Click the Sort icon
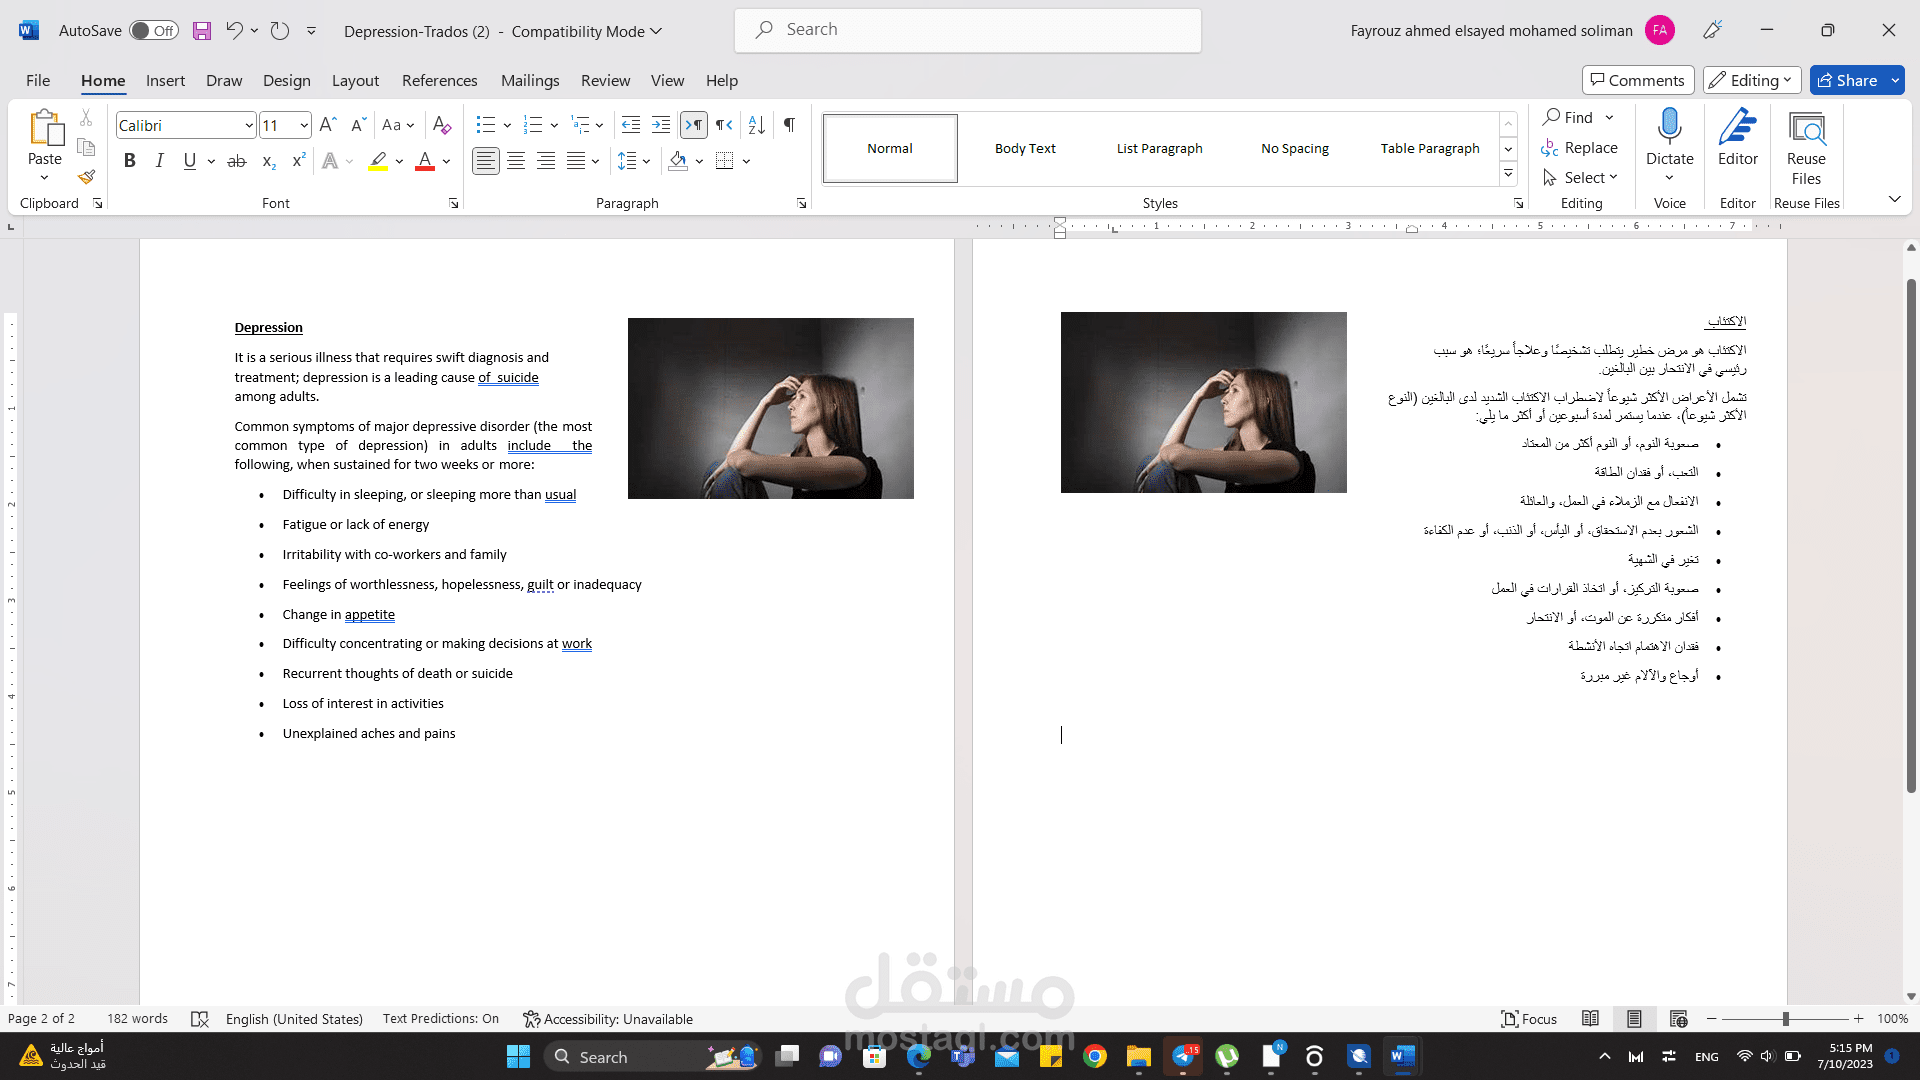The height and width of the screenshot is (1080, 1920). (757, 125)
